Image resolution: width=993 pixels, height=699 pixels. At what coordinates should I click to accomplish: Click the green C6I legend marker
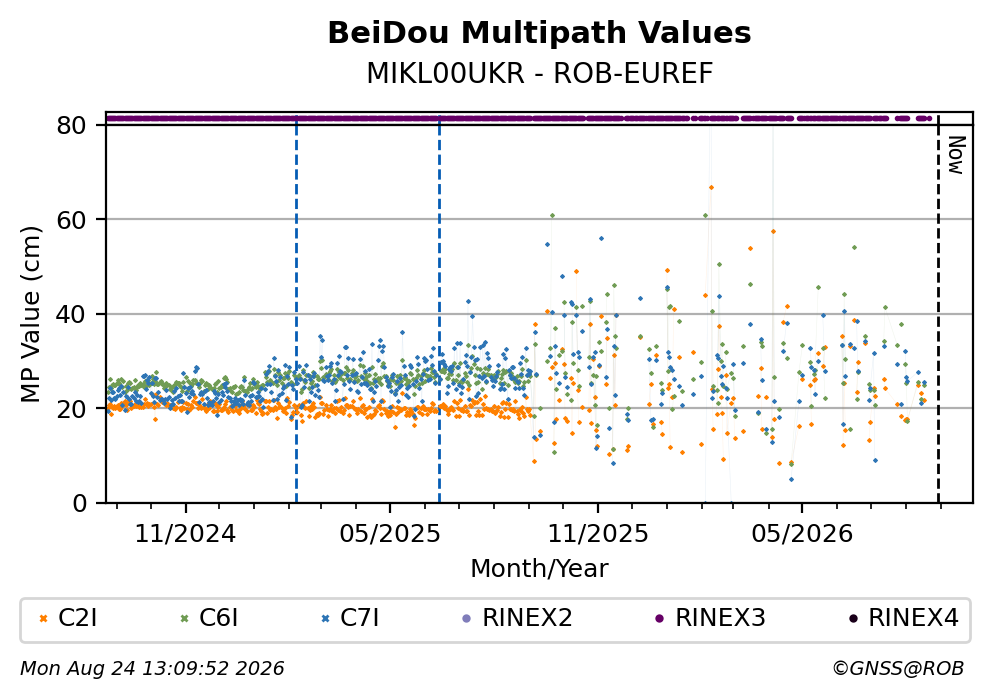pos(184,619)
